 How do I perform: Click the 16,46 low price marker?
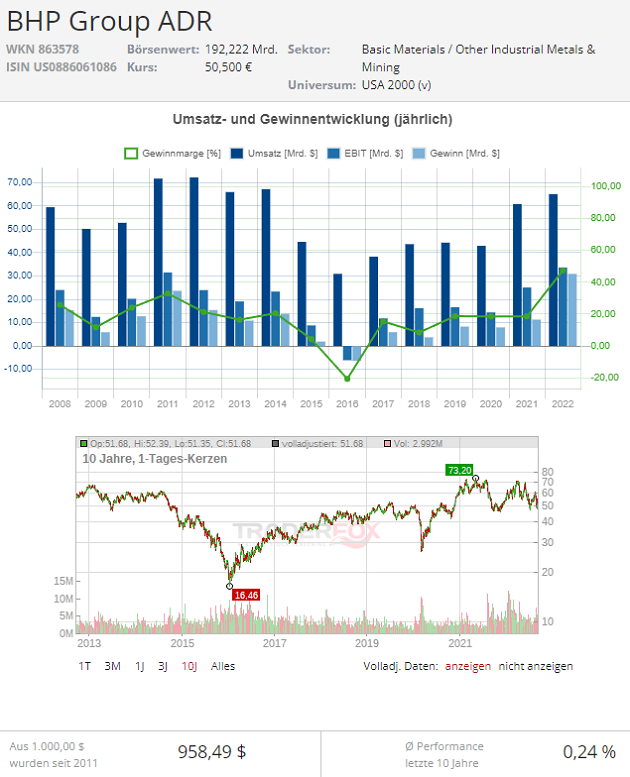coord(246,595)
